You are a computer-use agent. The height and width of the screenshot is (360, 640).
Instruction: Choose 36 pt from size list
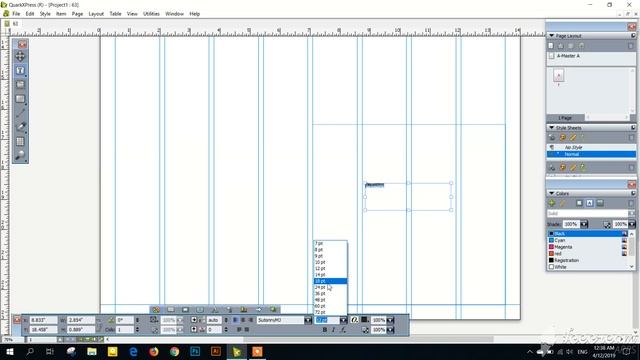(x=330, y=293)
